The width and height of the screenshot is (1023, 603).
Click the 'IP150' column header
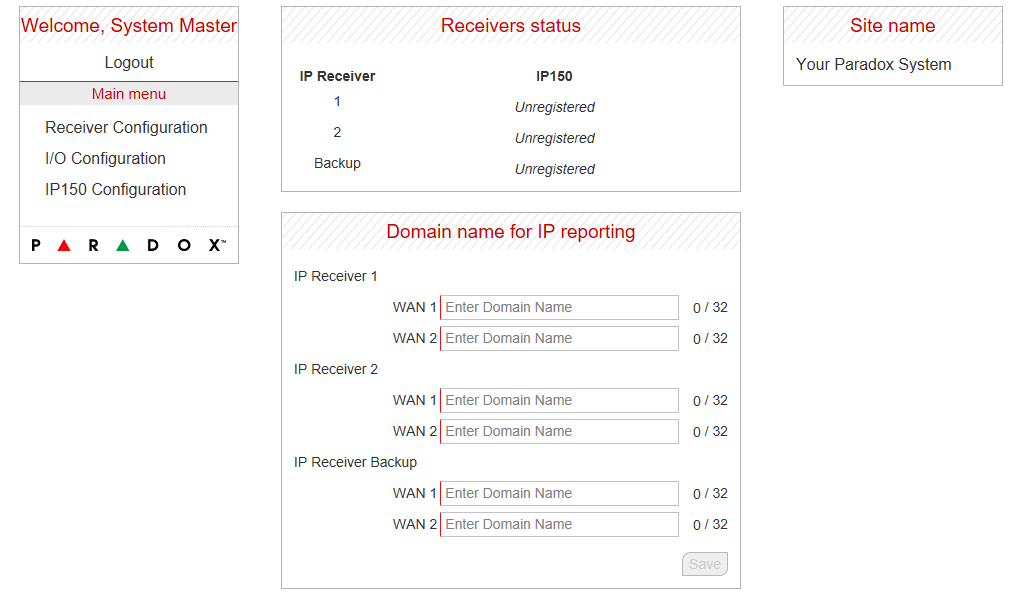click(x=554, y=76)
